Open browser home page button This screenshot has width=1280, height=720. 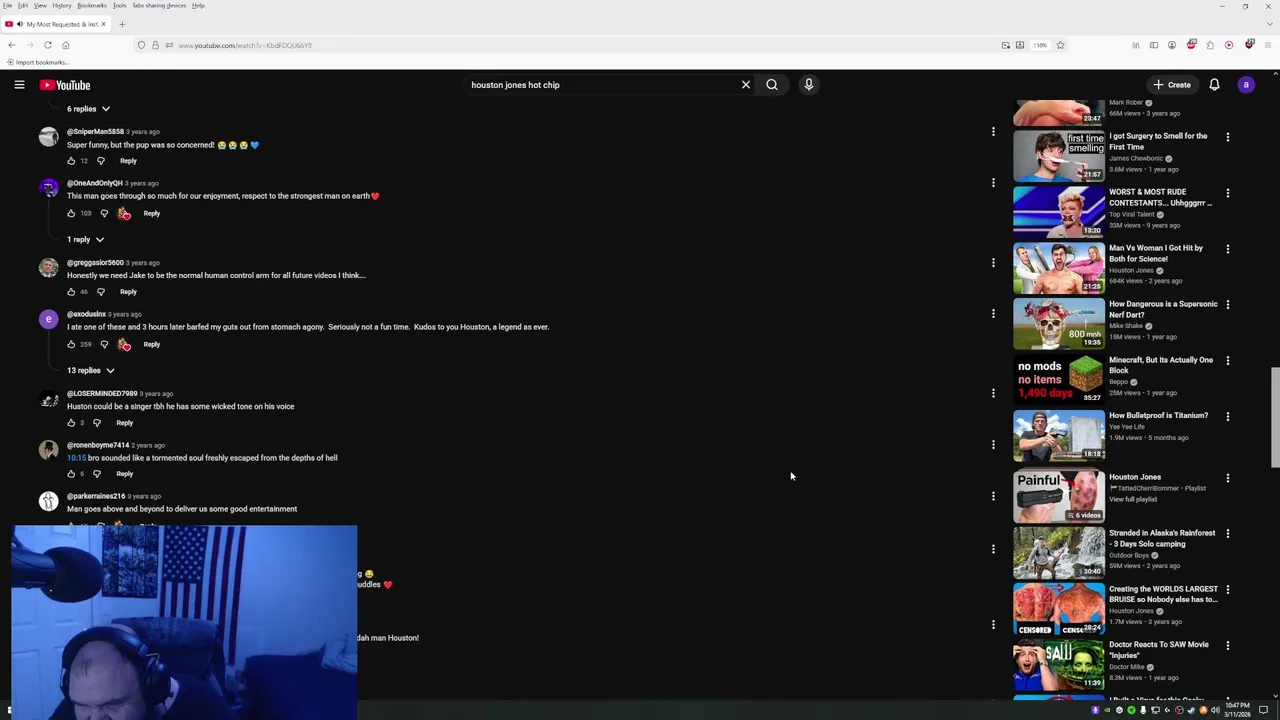tap(66, 45)
